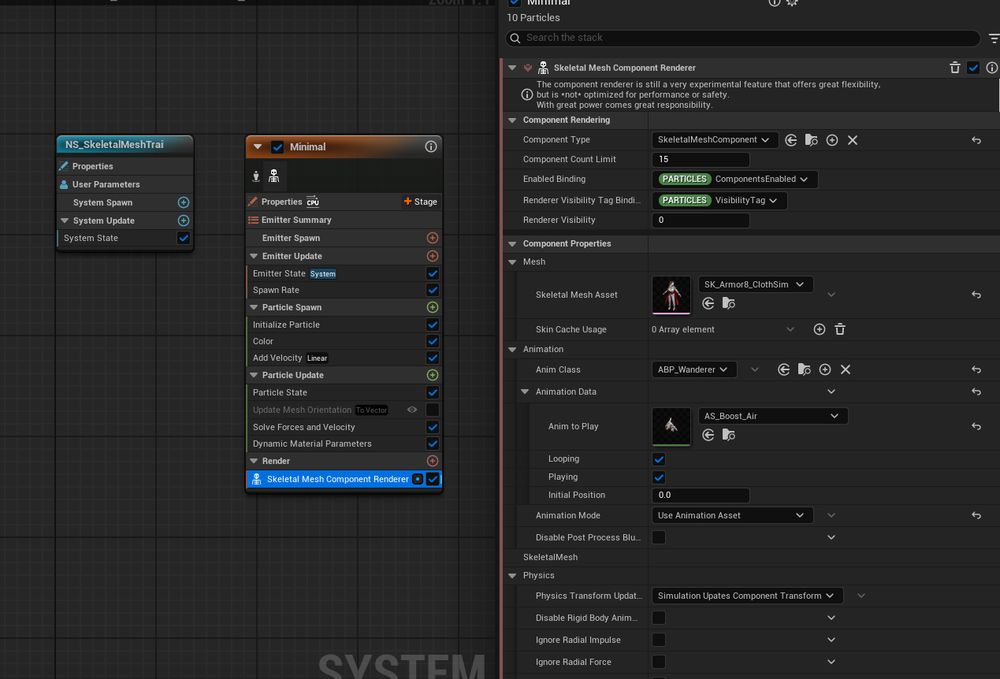1000x679 pixels.
Task: Collapse the Component Rendering section
Action: (x=511, y=120)
